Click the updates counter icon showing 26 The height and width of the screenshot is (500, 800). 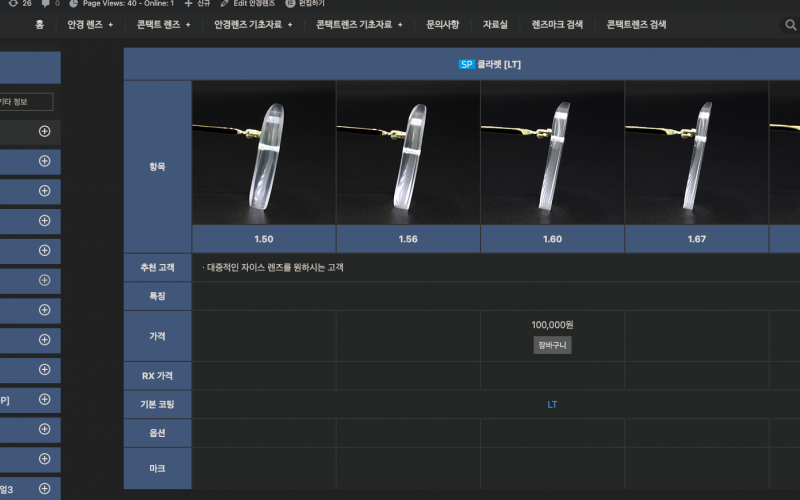click(x=11, y=4)
